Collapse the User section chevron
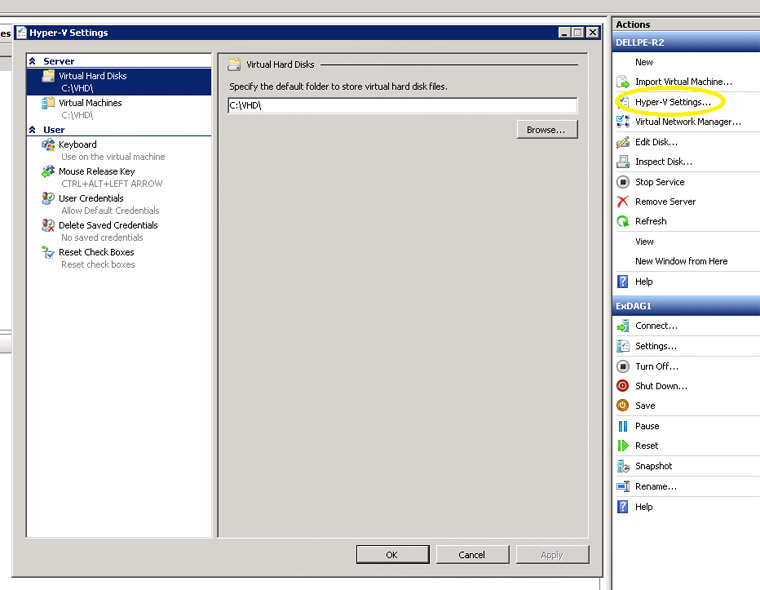 [x=32, y=129]
